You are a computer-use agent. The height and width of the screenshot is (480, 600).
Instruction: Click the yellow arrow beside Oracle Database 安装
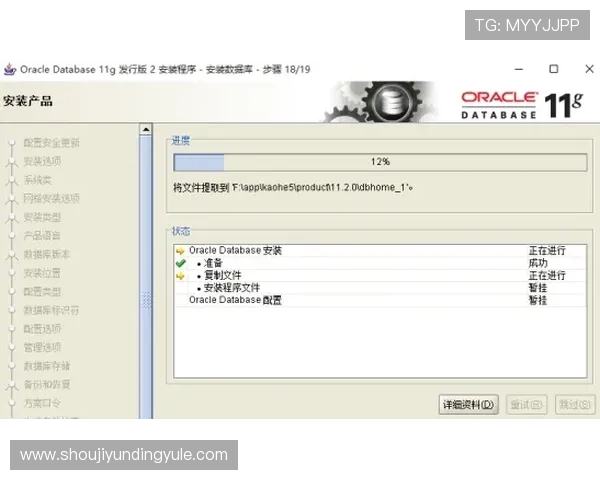[180, 251]
